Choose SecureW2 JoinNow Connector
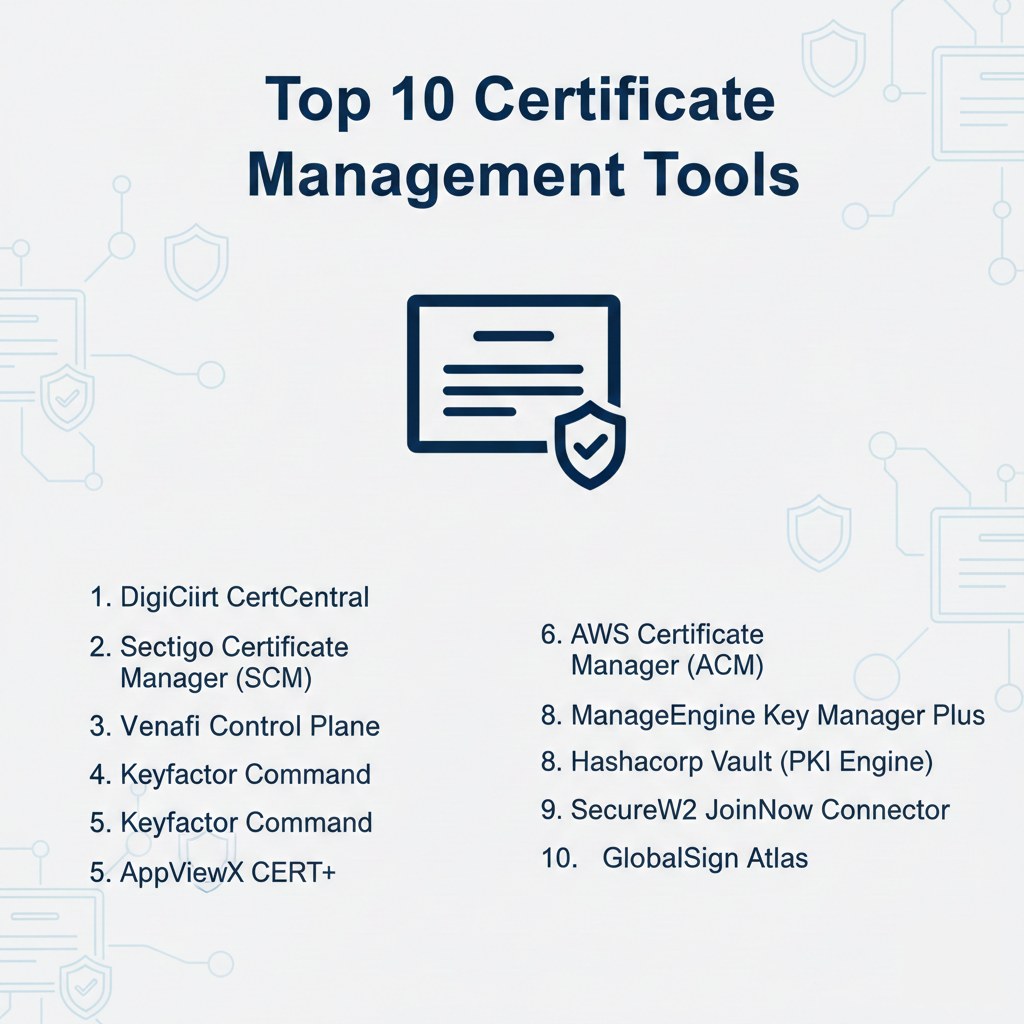The image size is (1024, 1024). click(745, 810)
